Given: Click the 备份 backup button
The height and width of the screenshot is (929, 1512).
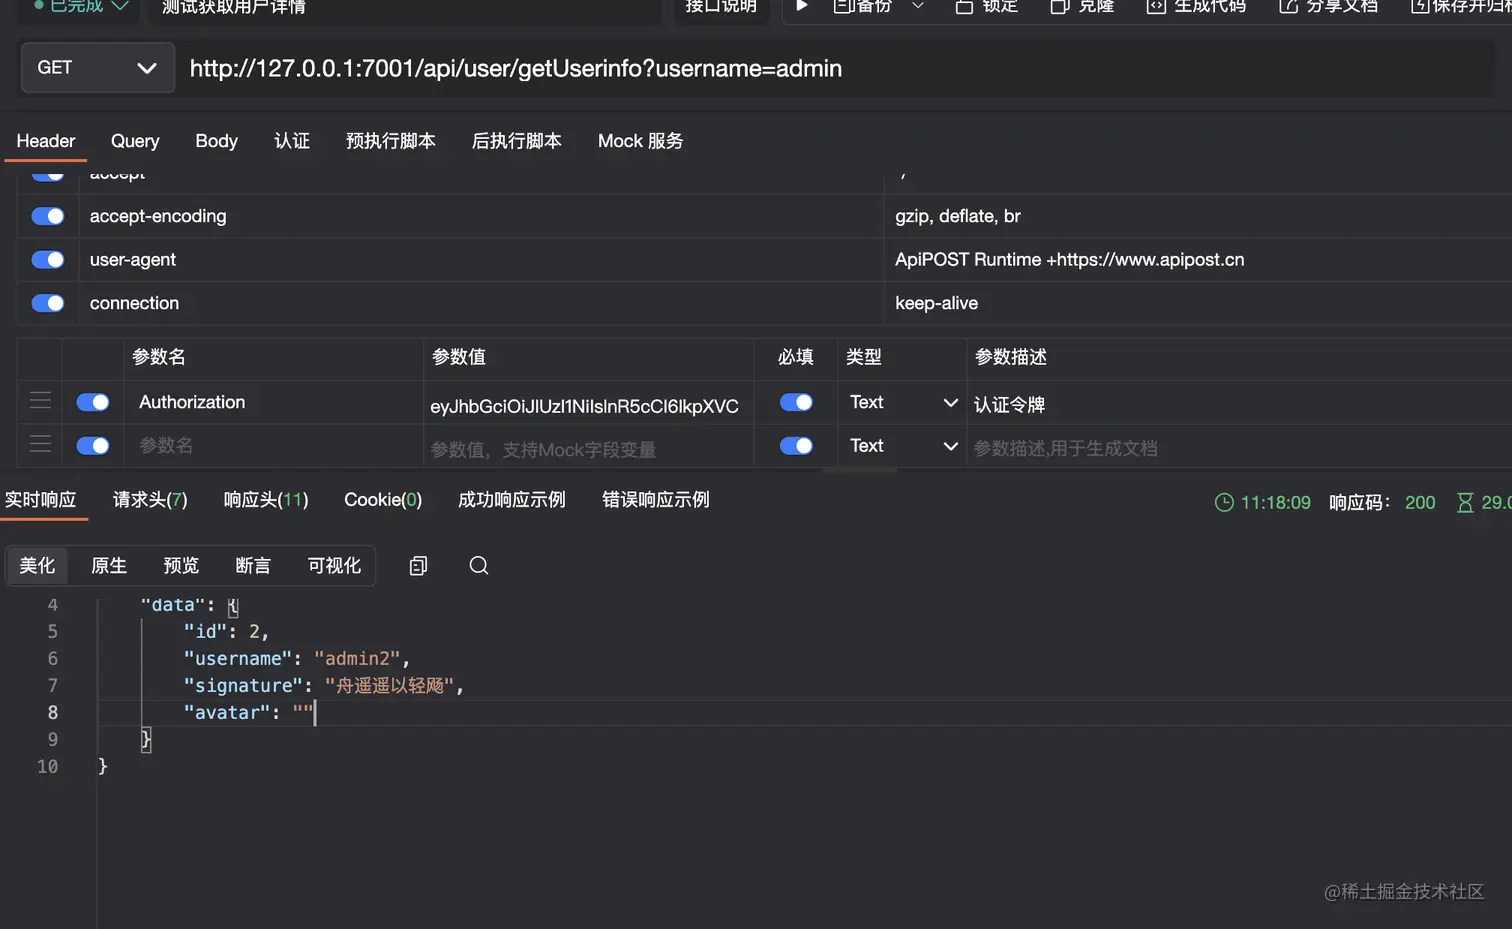Looking at the screenshot, I should coord(862,6).
